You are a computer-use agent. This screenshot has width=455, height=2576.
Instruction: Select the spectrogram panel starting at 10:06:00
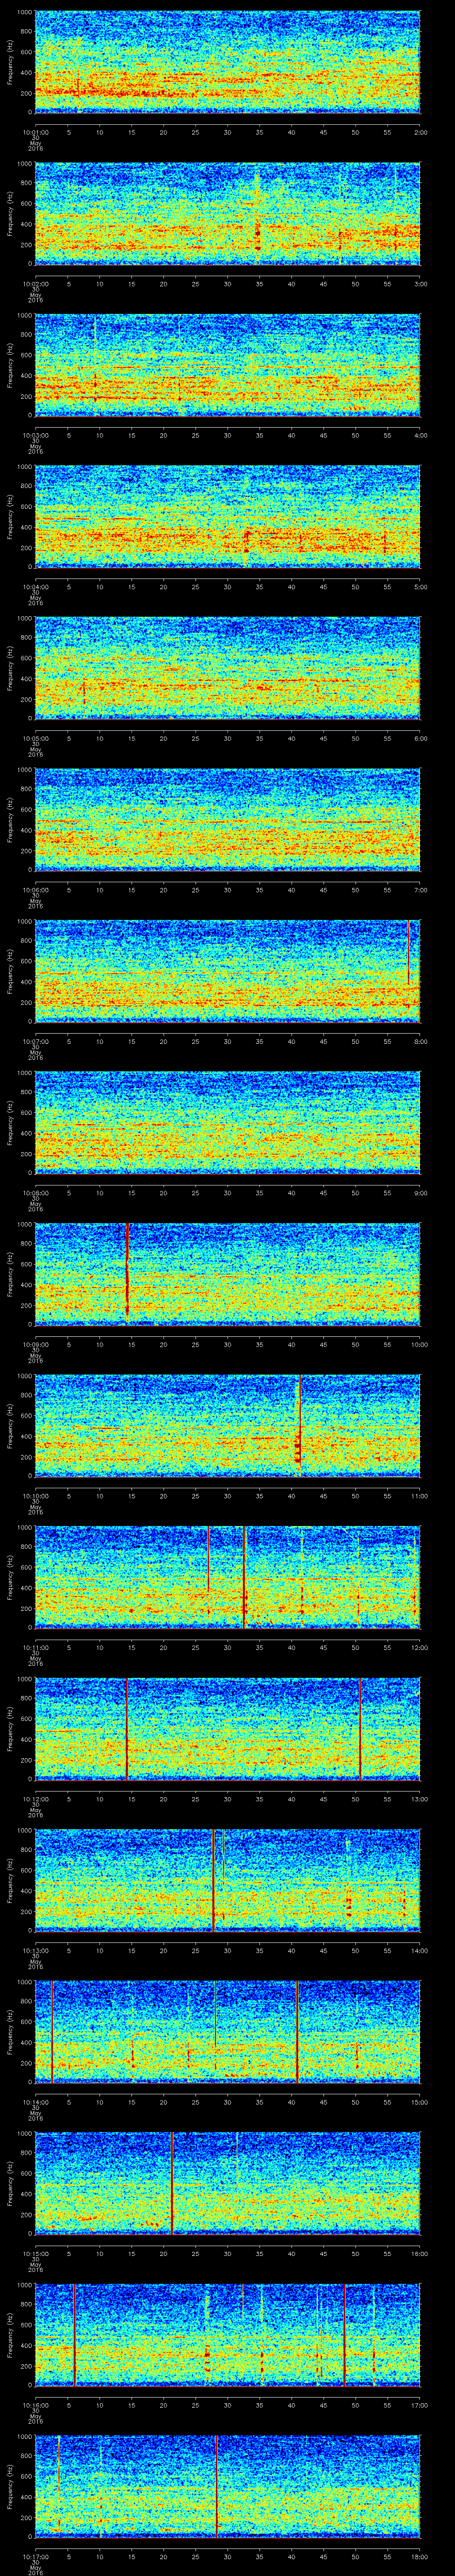(228, 820)
